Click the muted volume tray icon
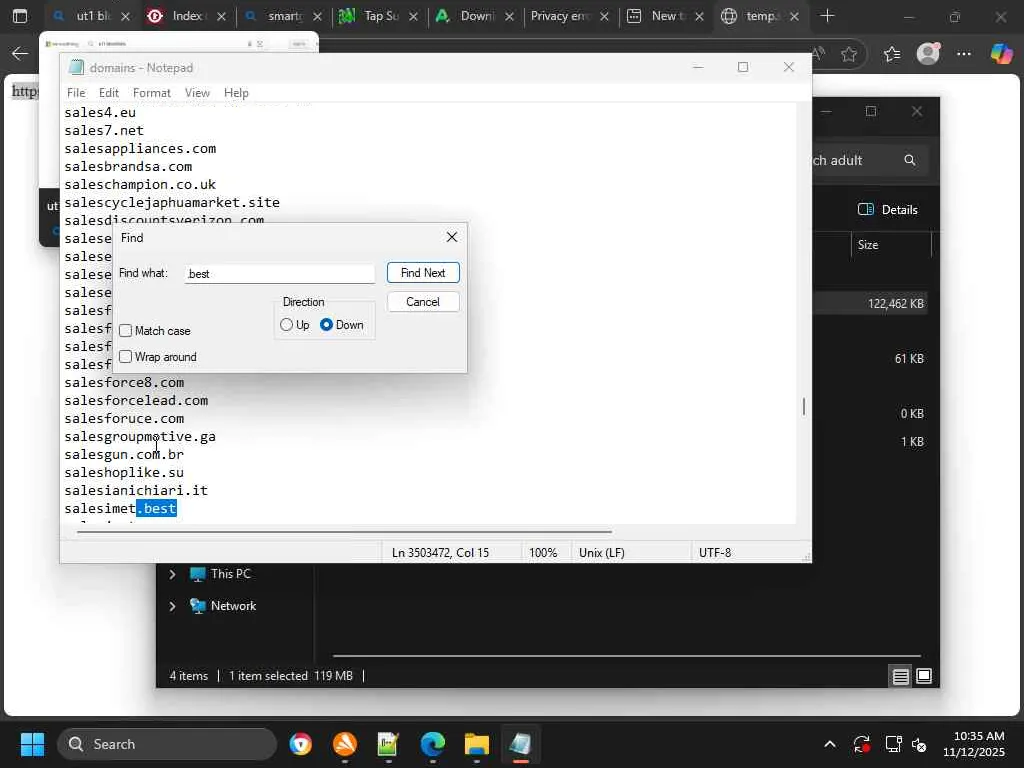Viewport: 1024px width, 768px height. (x=919, y=744)
